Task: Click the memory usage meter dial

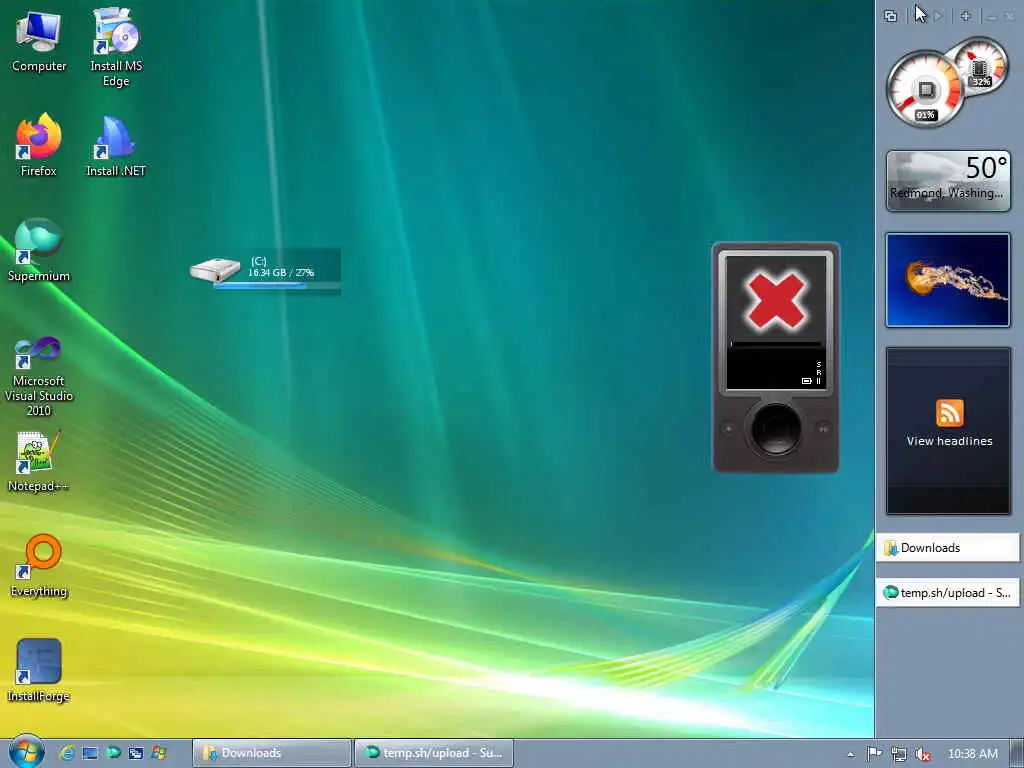Action: point(980,64)
